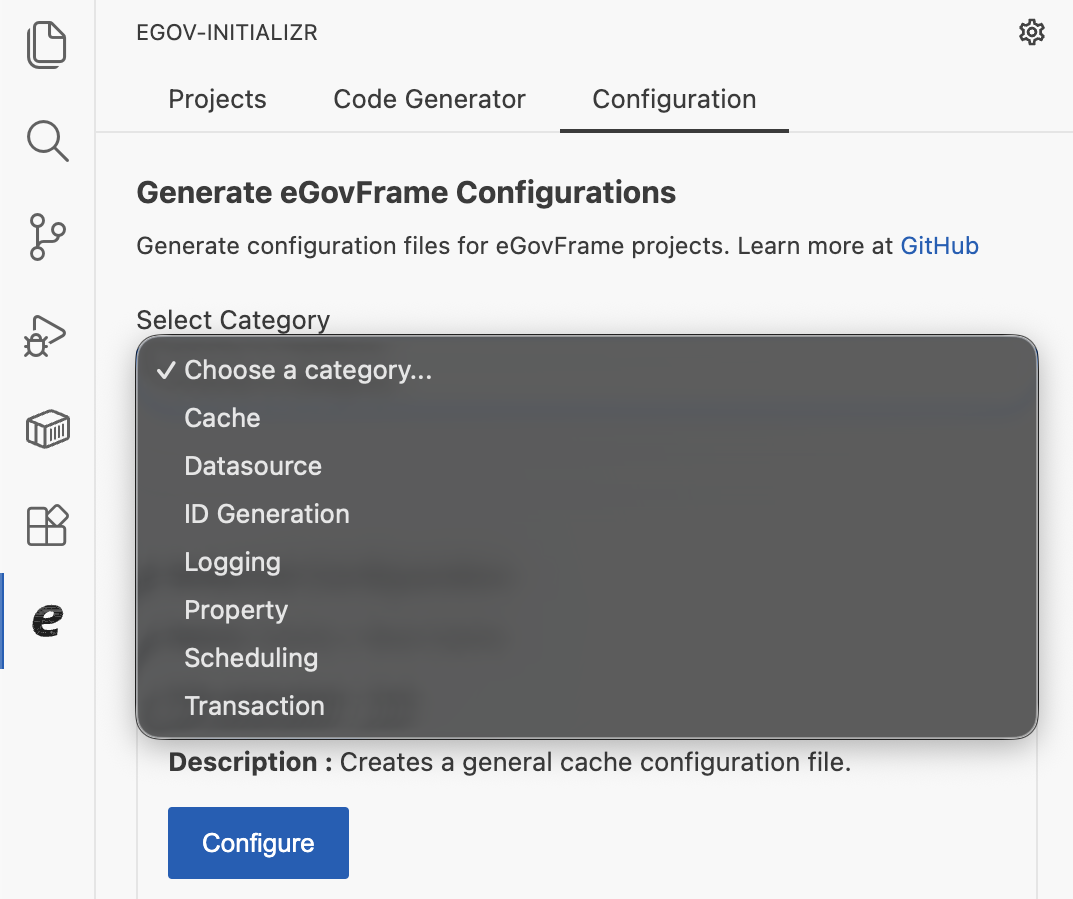The height and width of the screenshot is (899, 1073).
Task: Pick the ID Generation option
Action: point(267,514)
